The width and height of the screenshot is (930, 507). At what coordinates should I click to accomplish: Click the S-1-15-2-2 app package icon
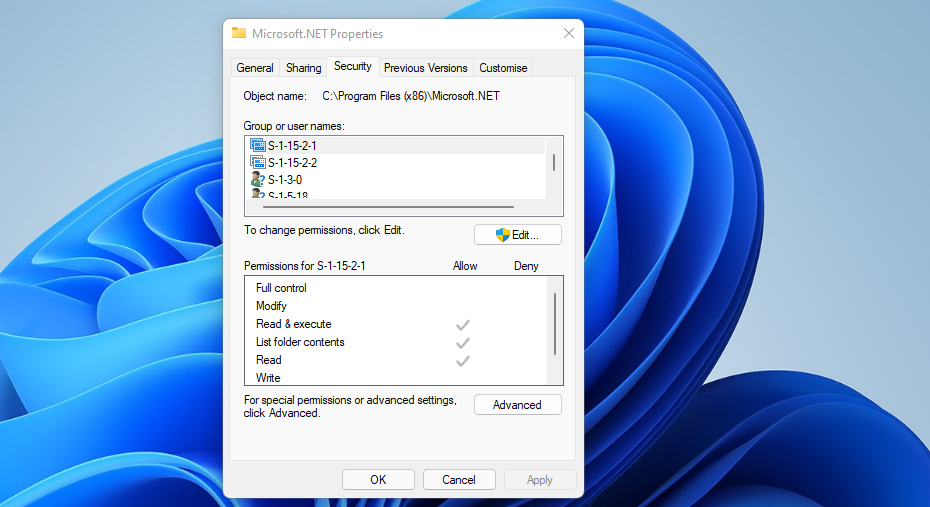pos(257,162)
